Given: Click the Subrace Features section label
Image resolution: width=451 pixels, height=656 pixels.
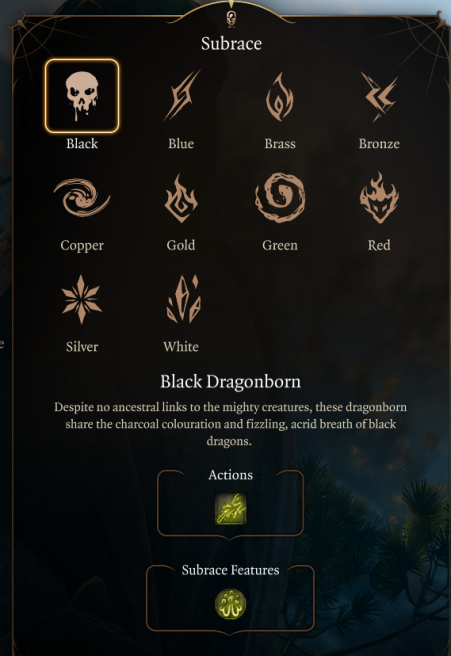Looking at the screenshot, I should 231,570.
